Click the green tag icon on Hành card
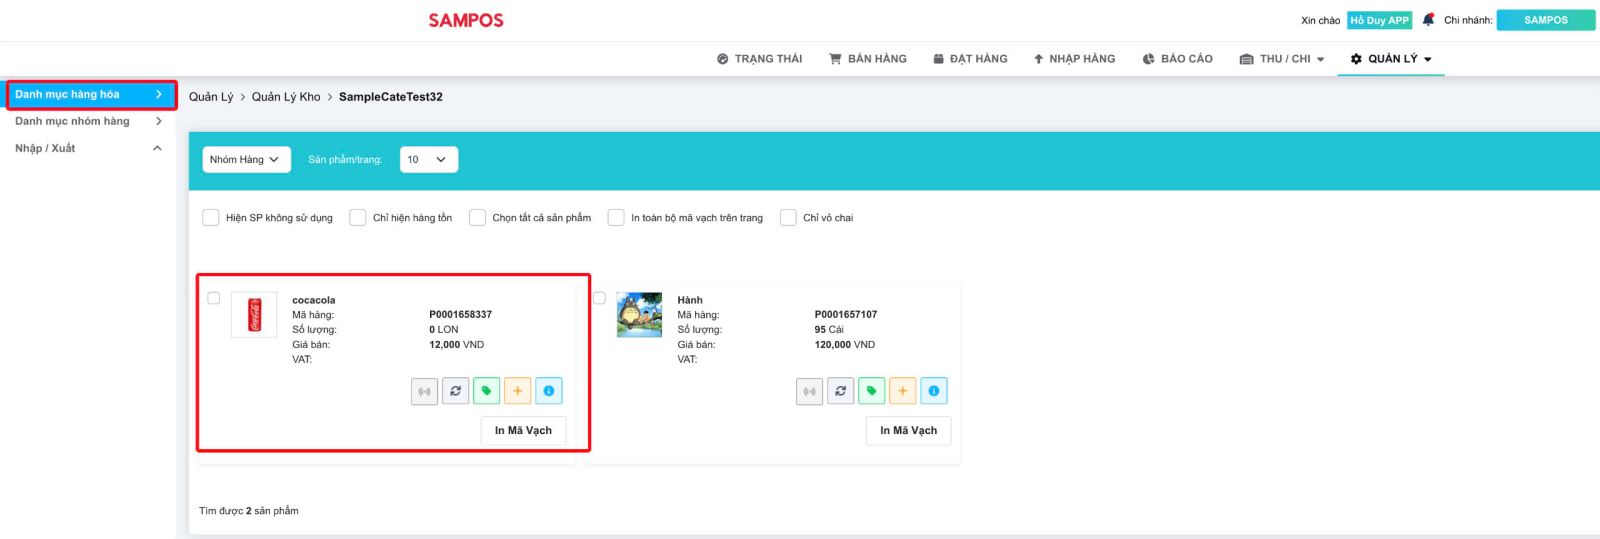 [x=871, y=391]
